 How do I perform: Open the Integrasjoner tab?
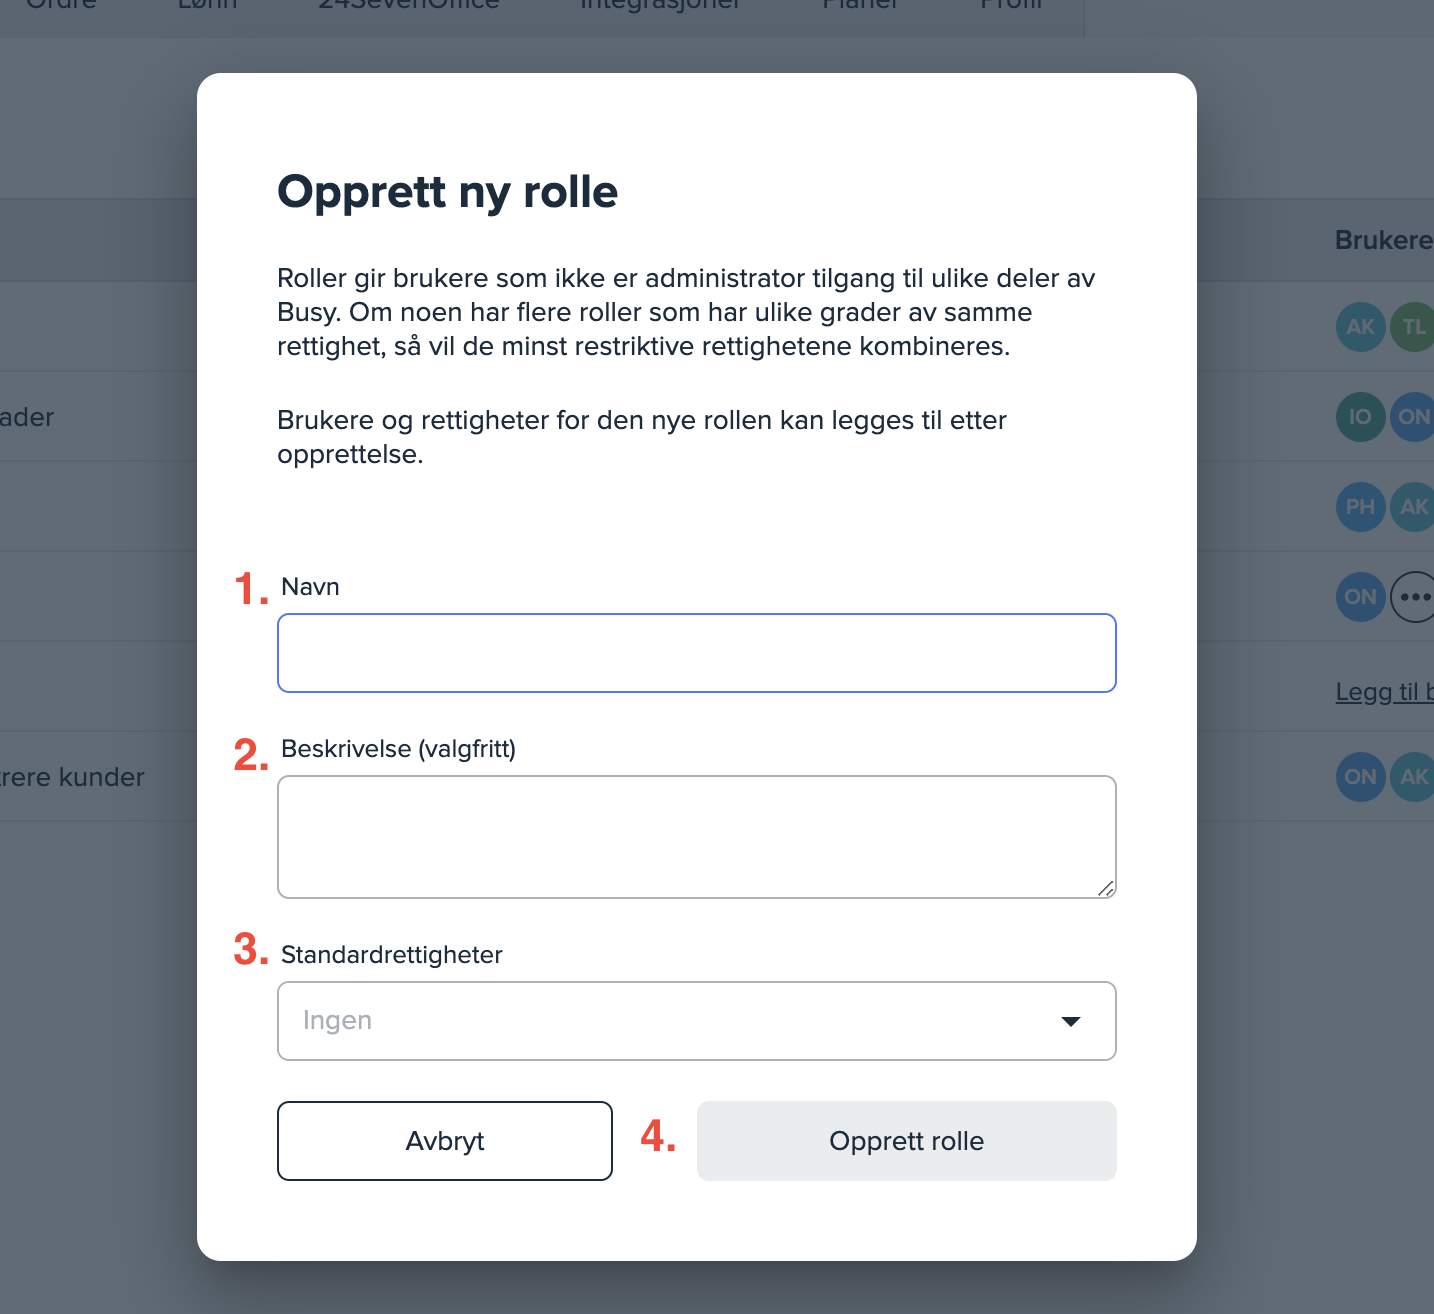click(x=660, y=5)
